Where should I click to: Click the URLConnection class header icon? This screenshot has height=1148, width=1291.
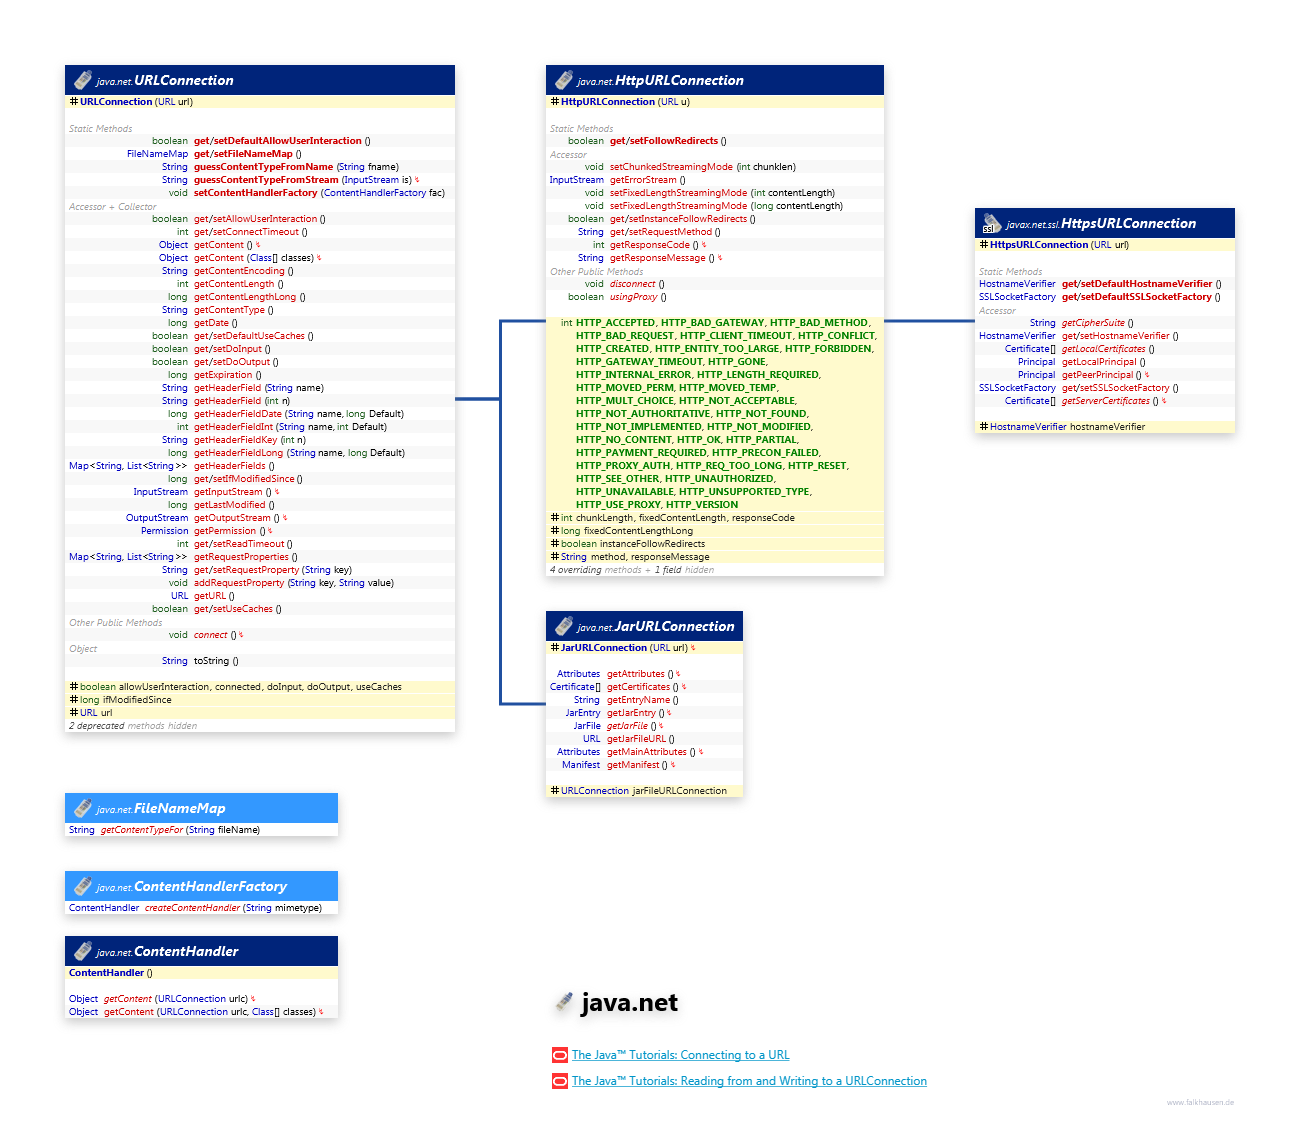(x=83, y=80)
